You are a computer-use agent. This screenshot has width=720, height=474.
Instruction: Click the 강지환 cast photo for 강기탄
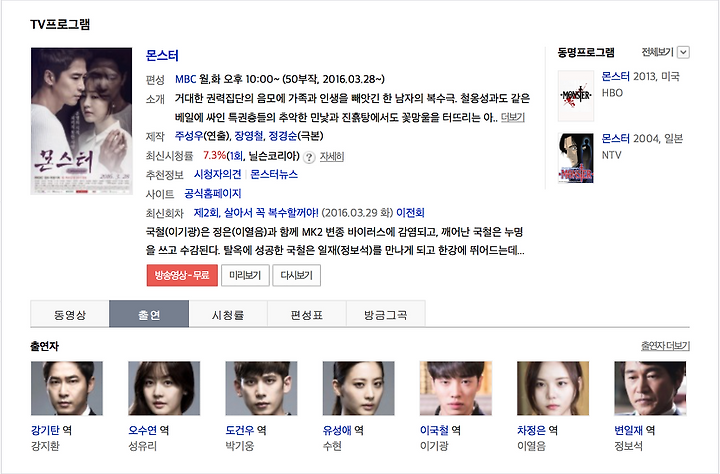67,389
